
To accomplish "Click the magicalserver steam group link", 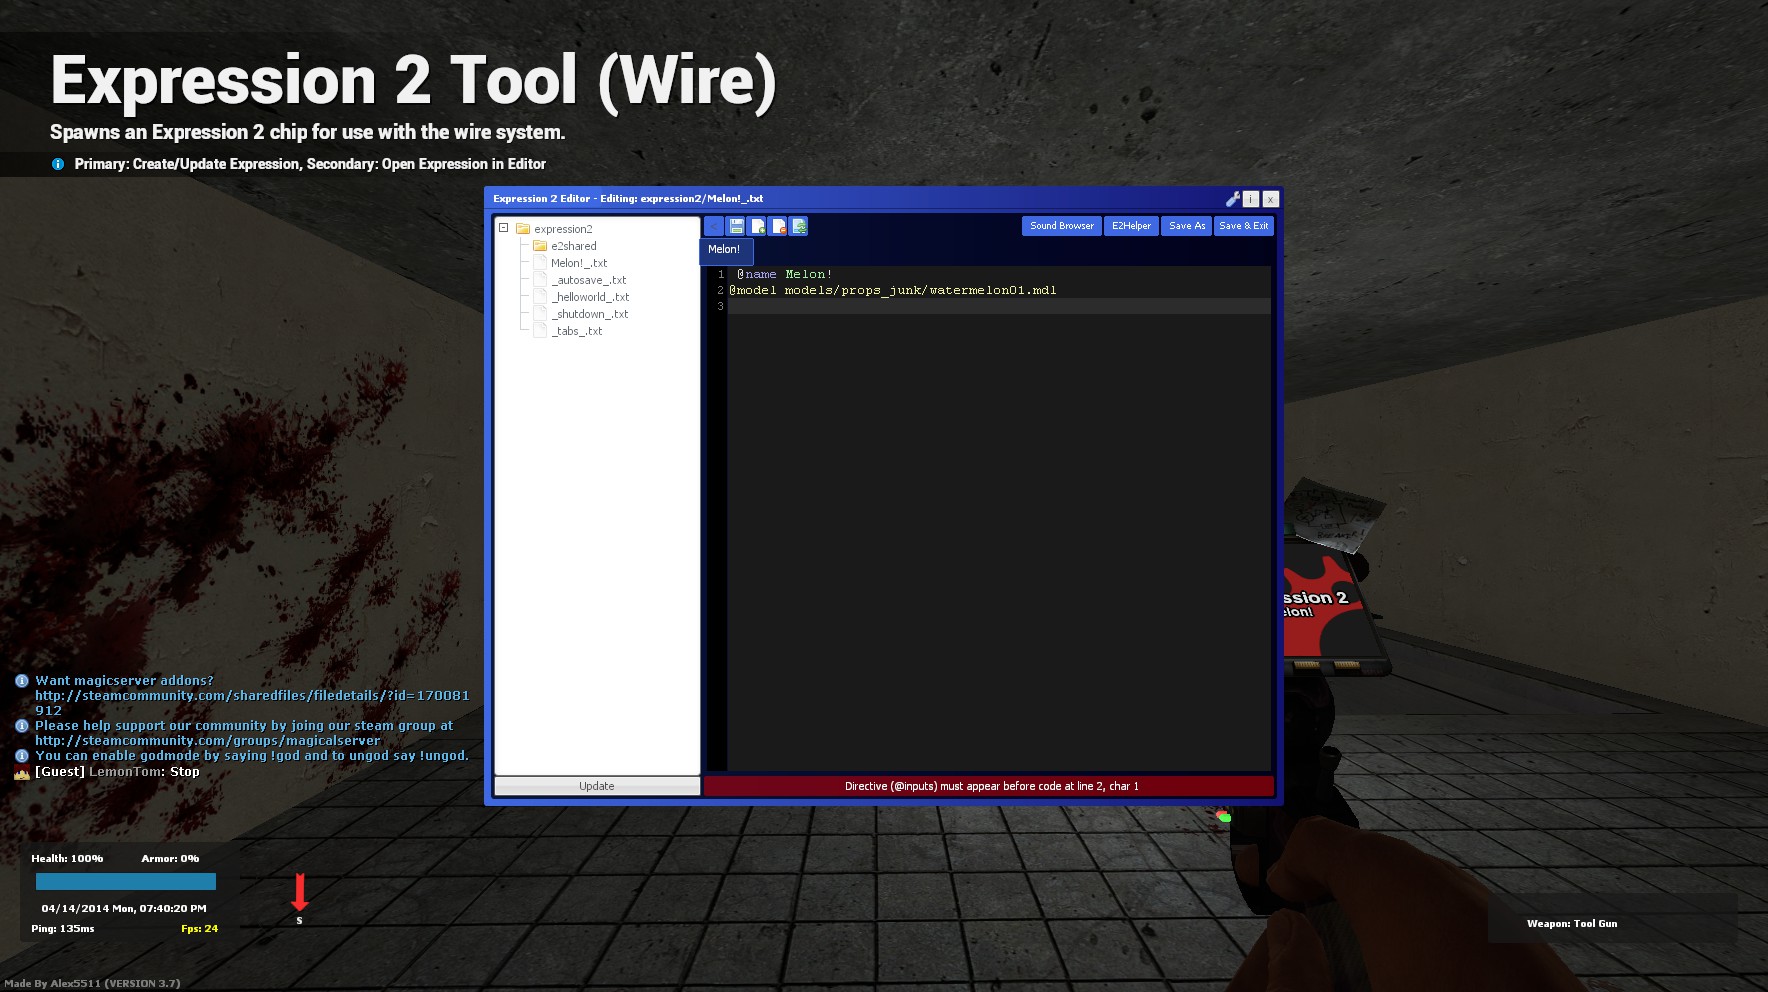I will [208, 741].
